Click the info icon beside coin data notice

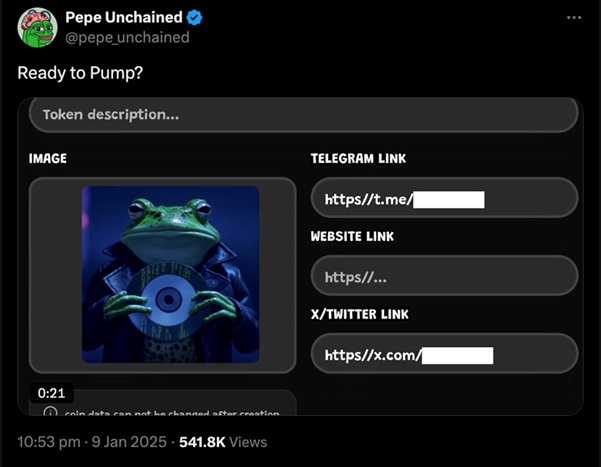coord(50,412)
